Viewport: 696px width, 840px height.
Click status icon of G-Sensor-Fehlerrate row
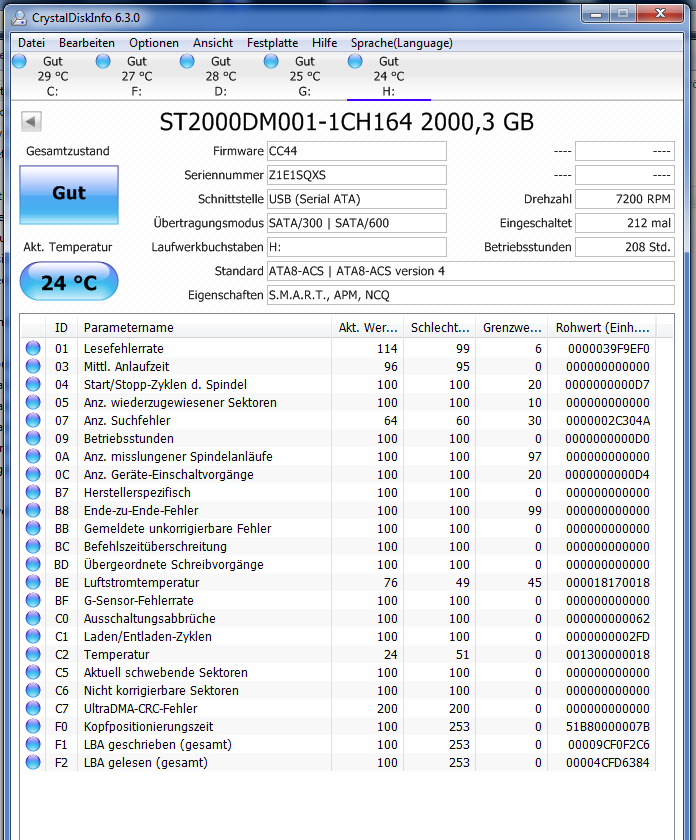pos(33,601)
